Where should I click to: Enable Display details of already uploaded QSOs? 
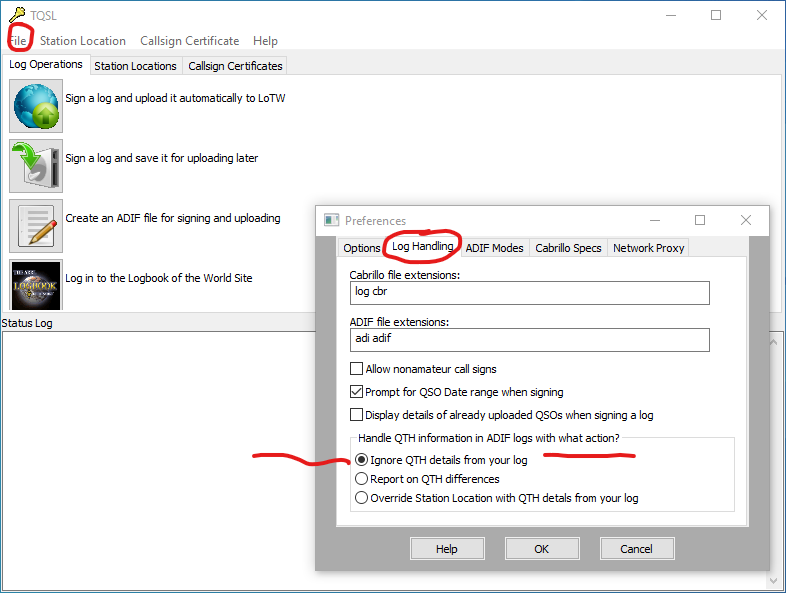pyautogui.click(x=356, y=415)
